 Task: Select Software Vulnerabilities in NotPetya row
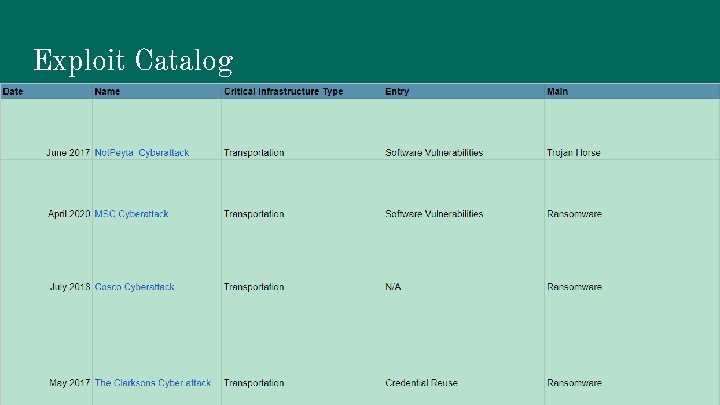pos(434,152)
